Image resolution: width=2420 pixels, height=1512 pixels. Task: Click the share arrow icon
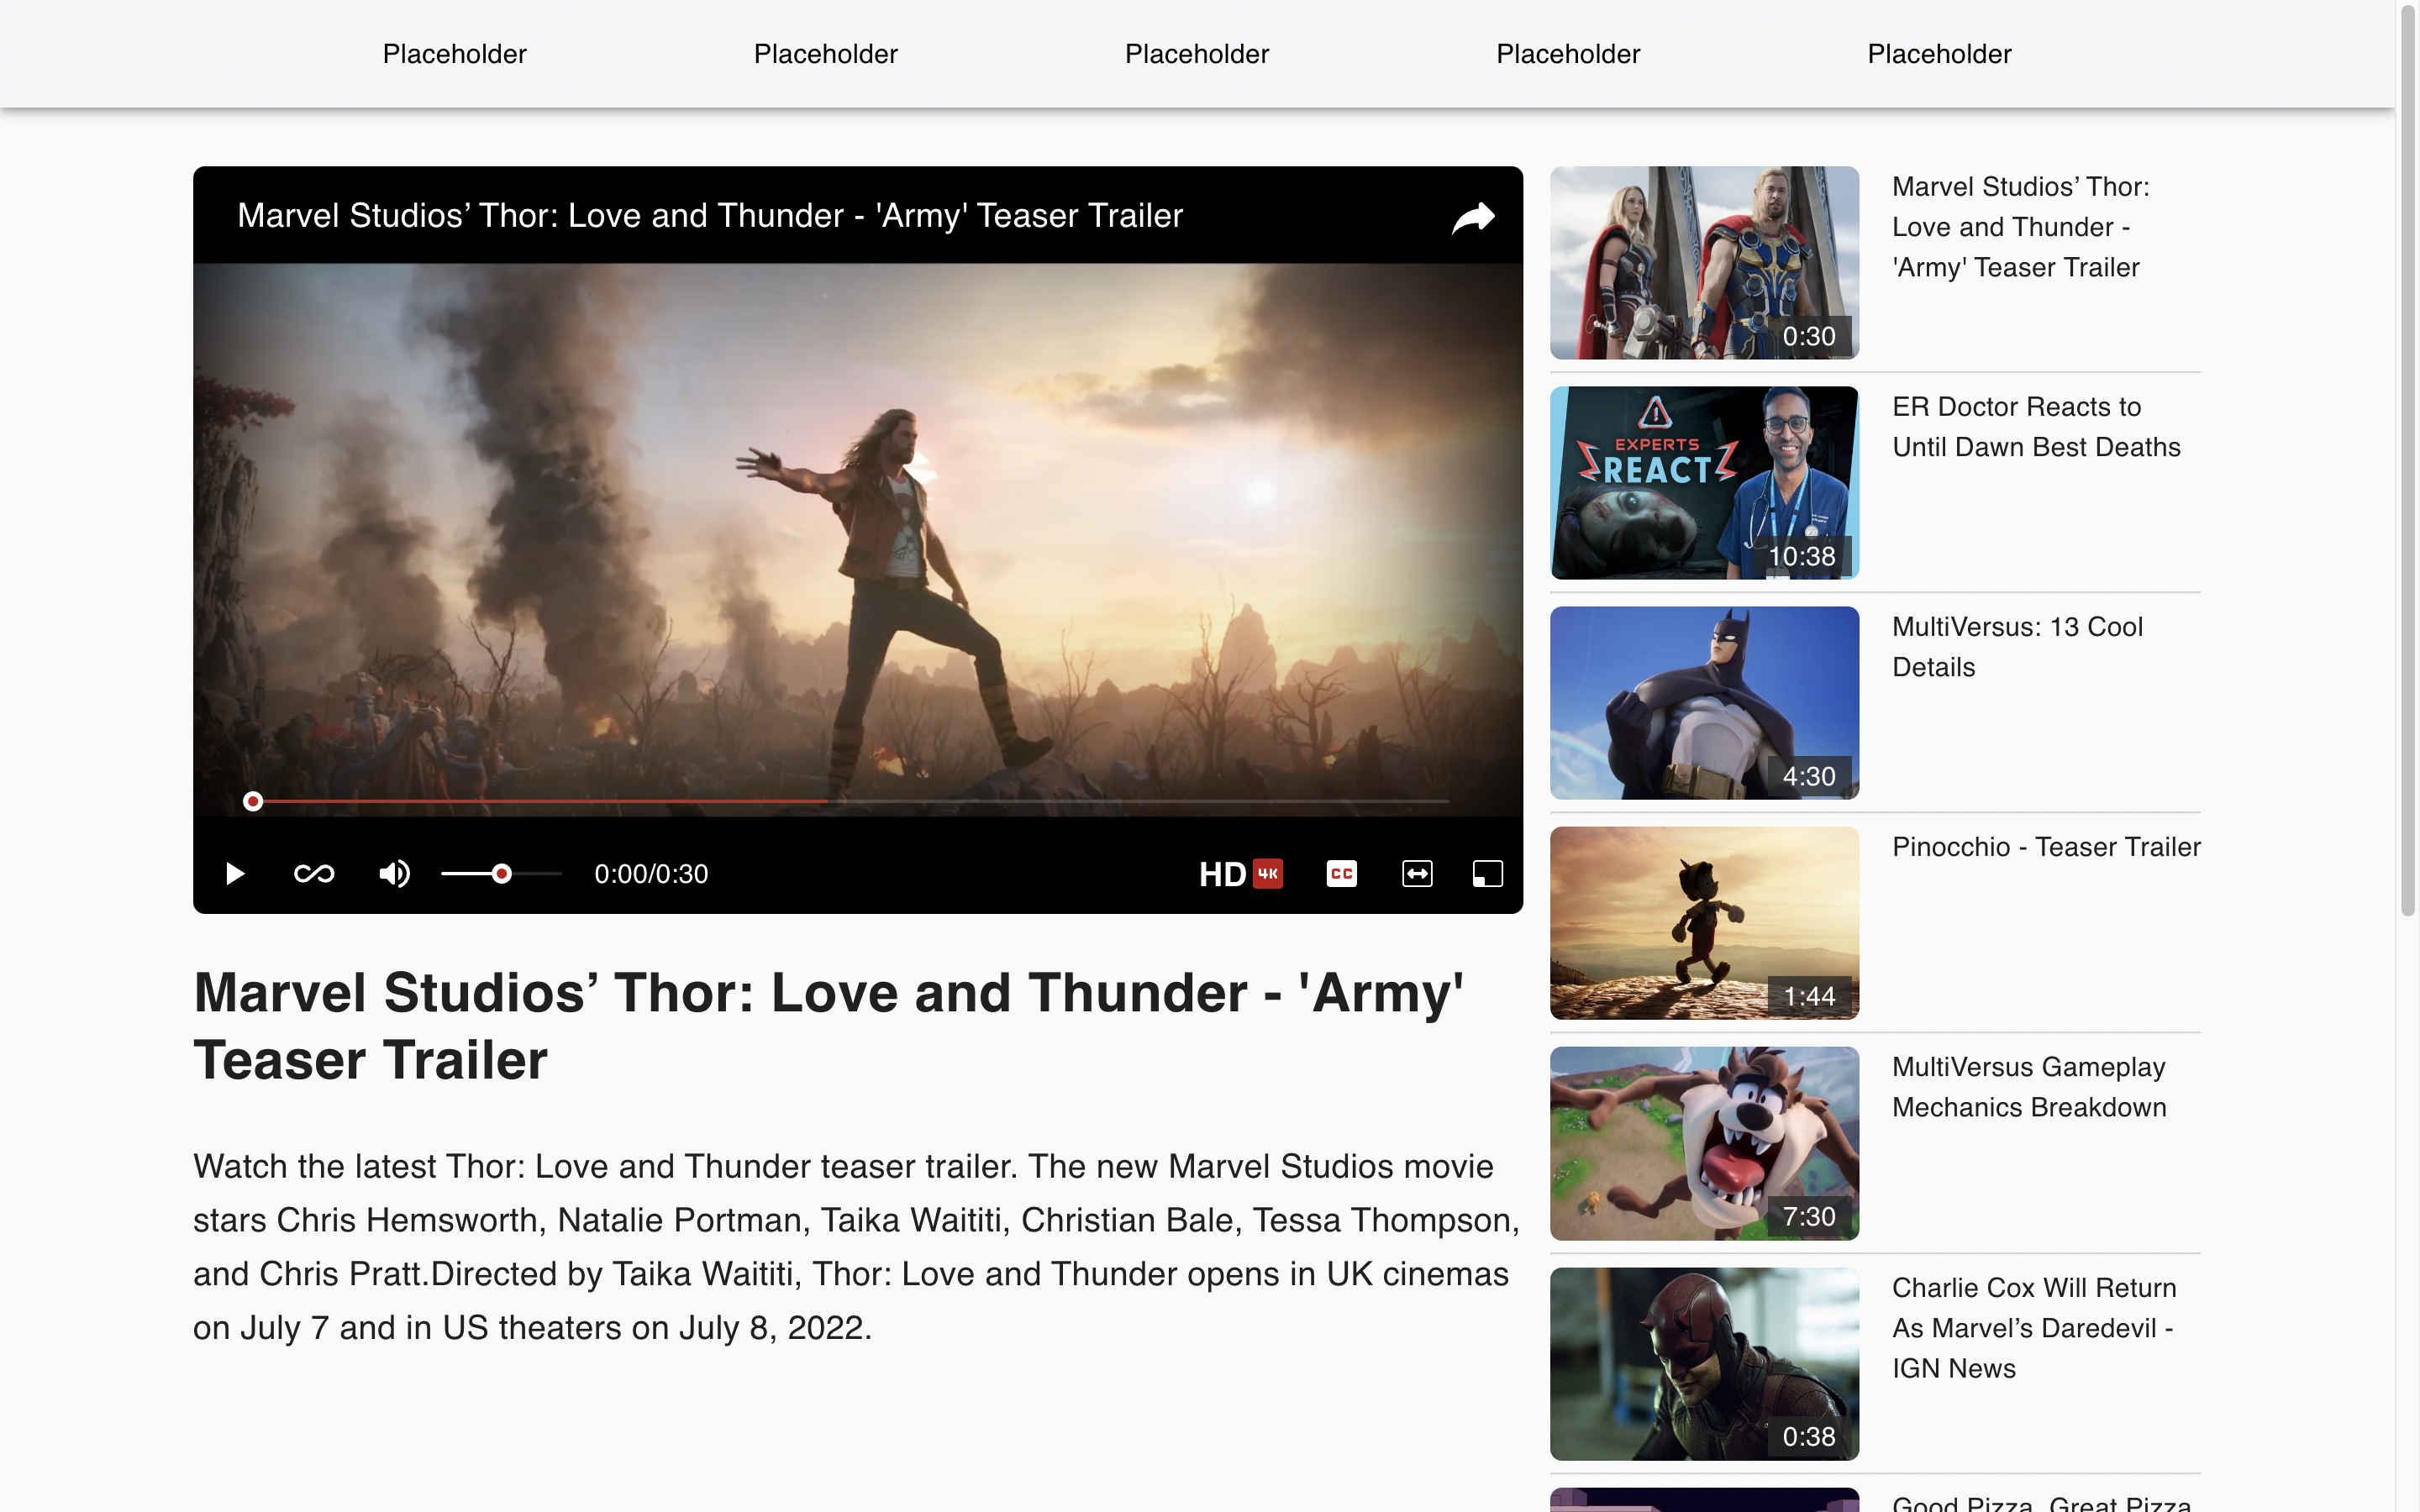[x=1472, y=217]
